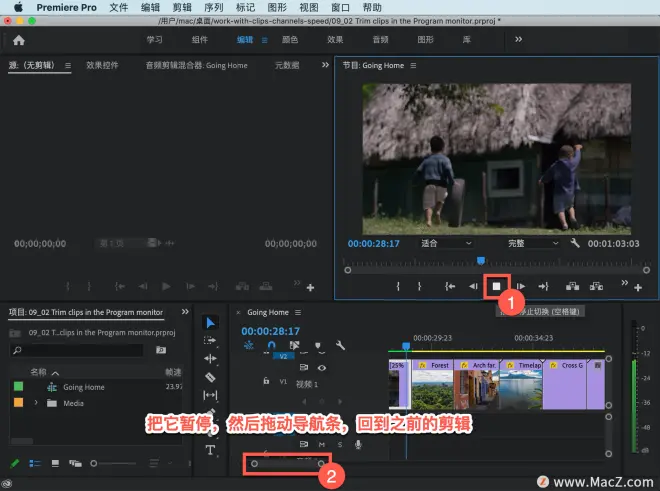Open the Going Home timeline panel menu
Viewport: 660px width, 491px height.
pos(298,312)
